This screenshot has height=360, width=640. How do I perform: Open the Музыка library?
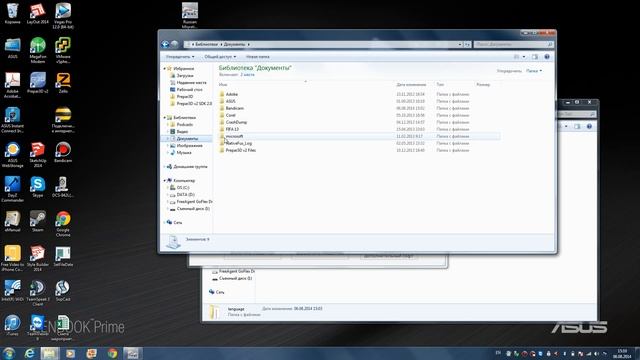pyautogui.click(x=184, y=153)
